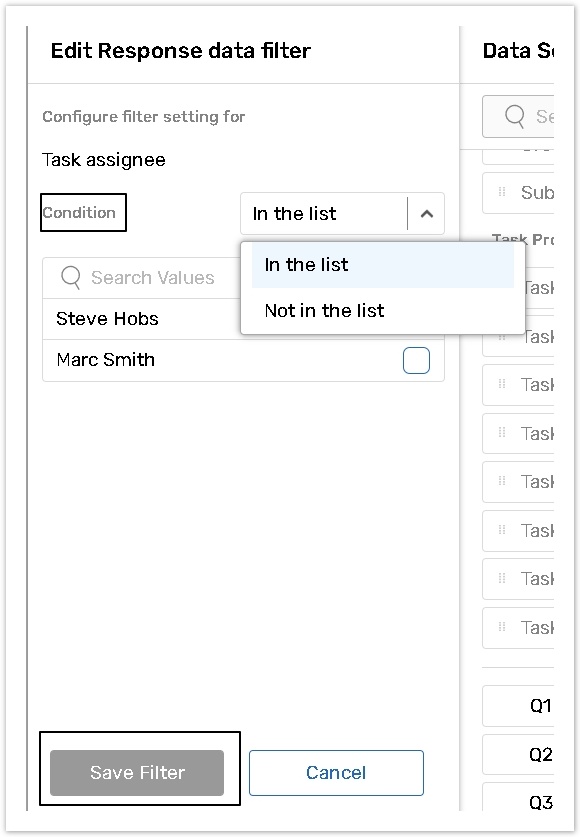Click drag handle icon on Sub item
Viewport: 580px width, 837px height.
(x=502, y=192)
